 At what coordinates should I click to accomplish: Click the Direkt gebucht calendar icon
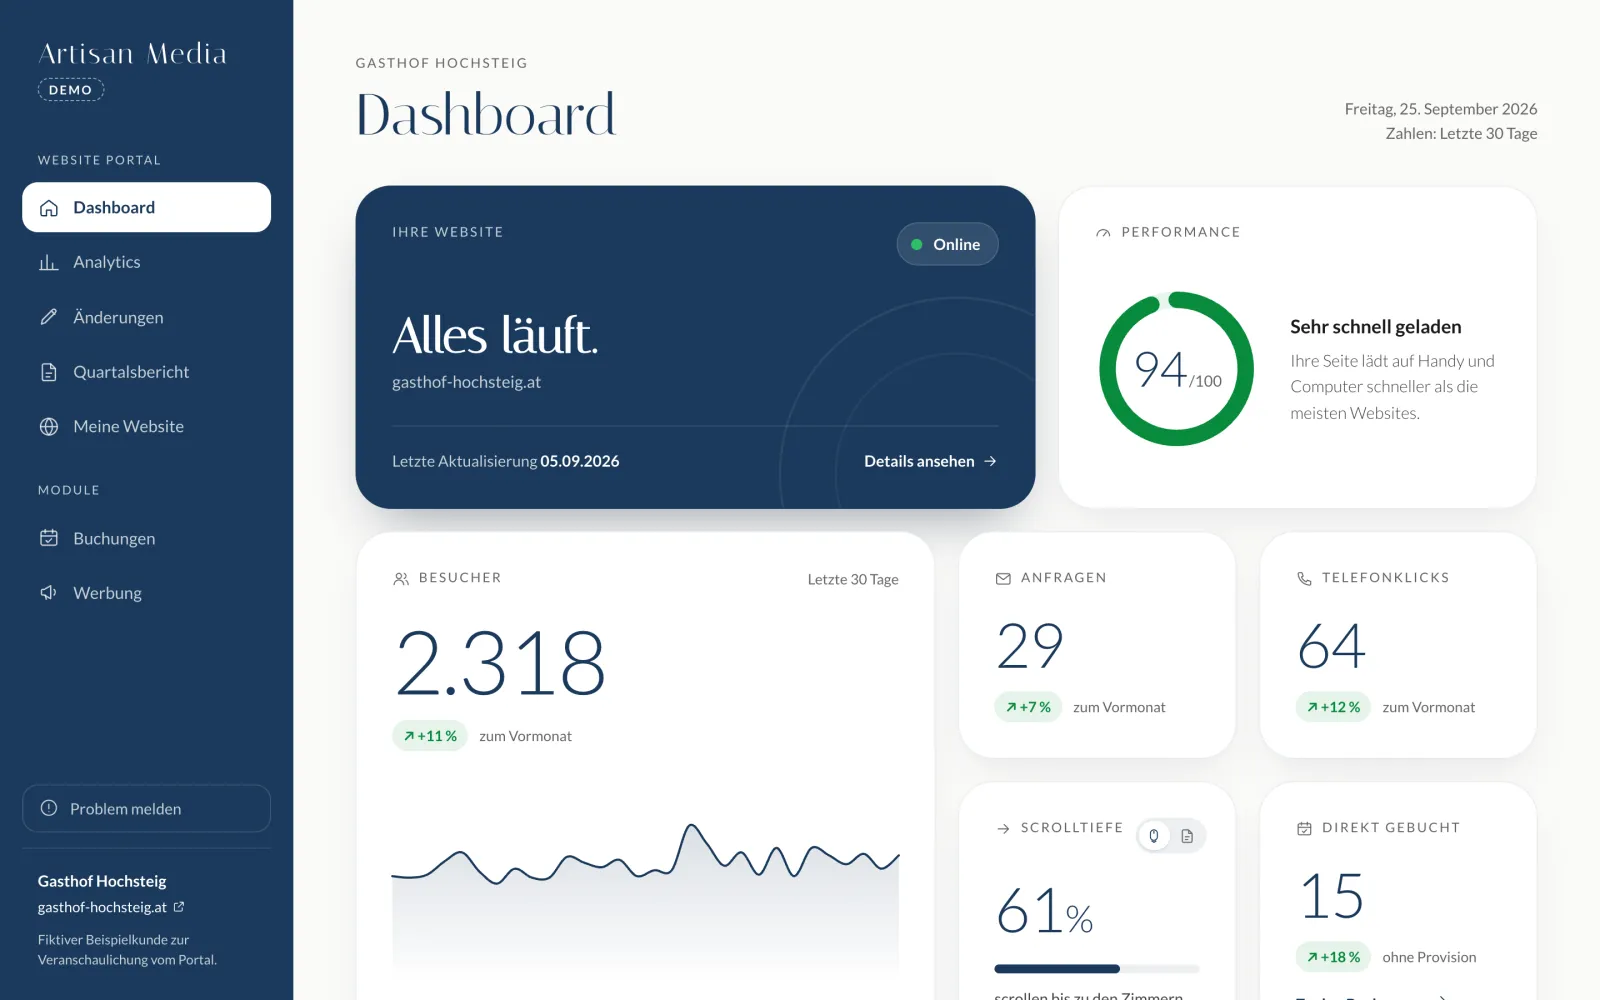[1304, 828]
